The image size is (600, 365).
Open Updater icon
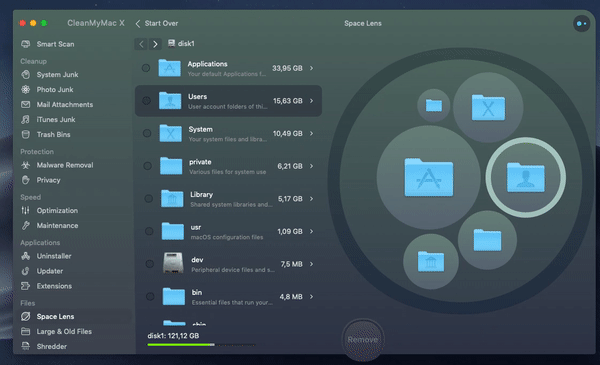tap(26, 271)
